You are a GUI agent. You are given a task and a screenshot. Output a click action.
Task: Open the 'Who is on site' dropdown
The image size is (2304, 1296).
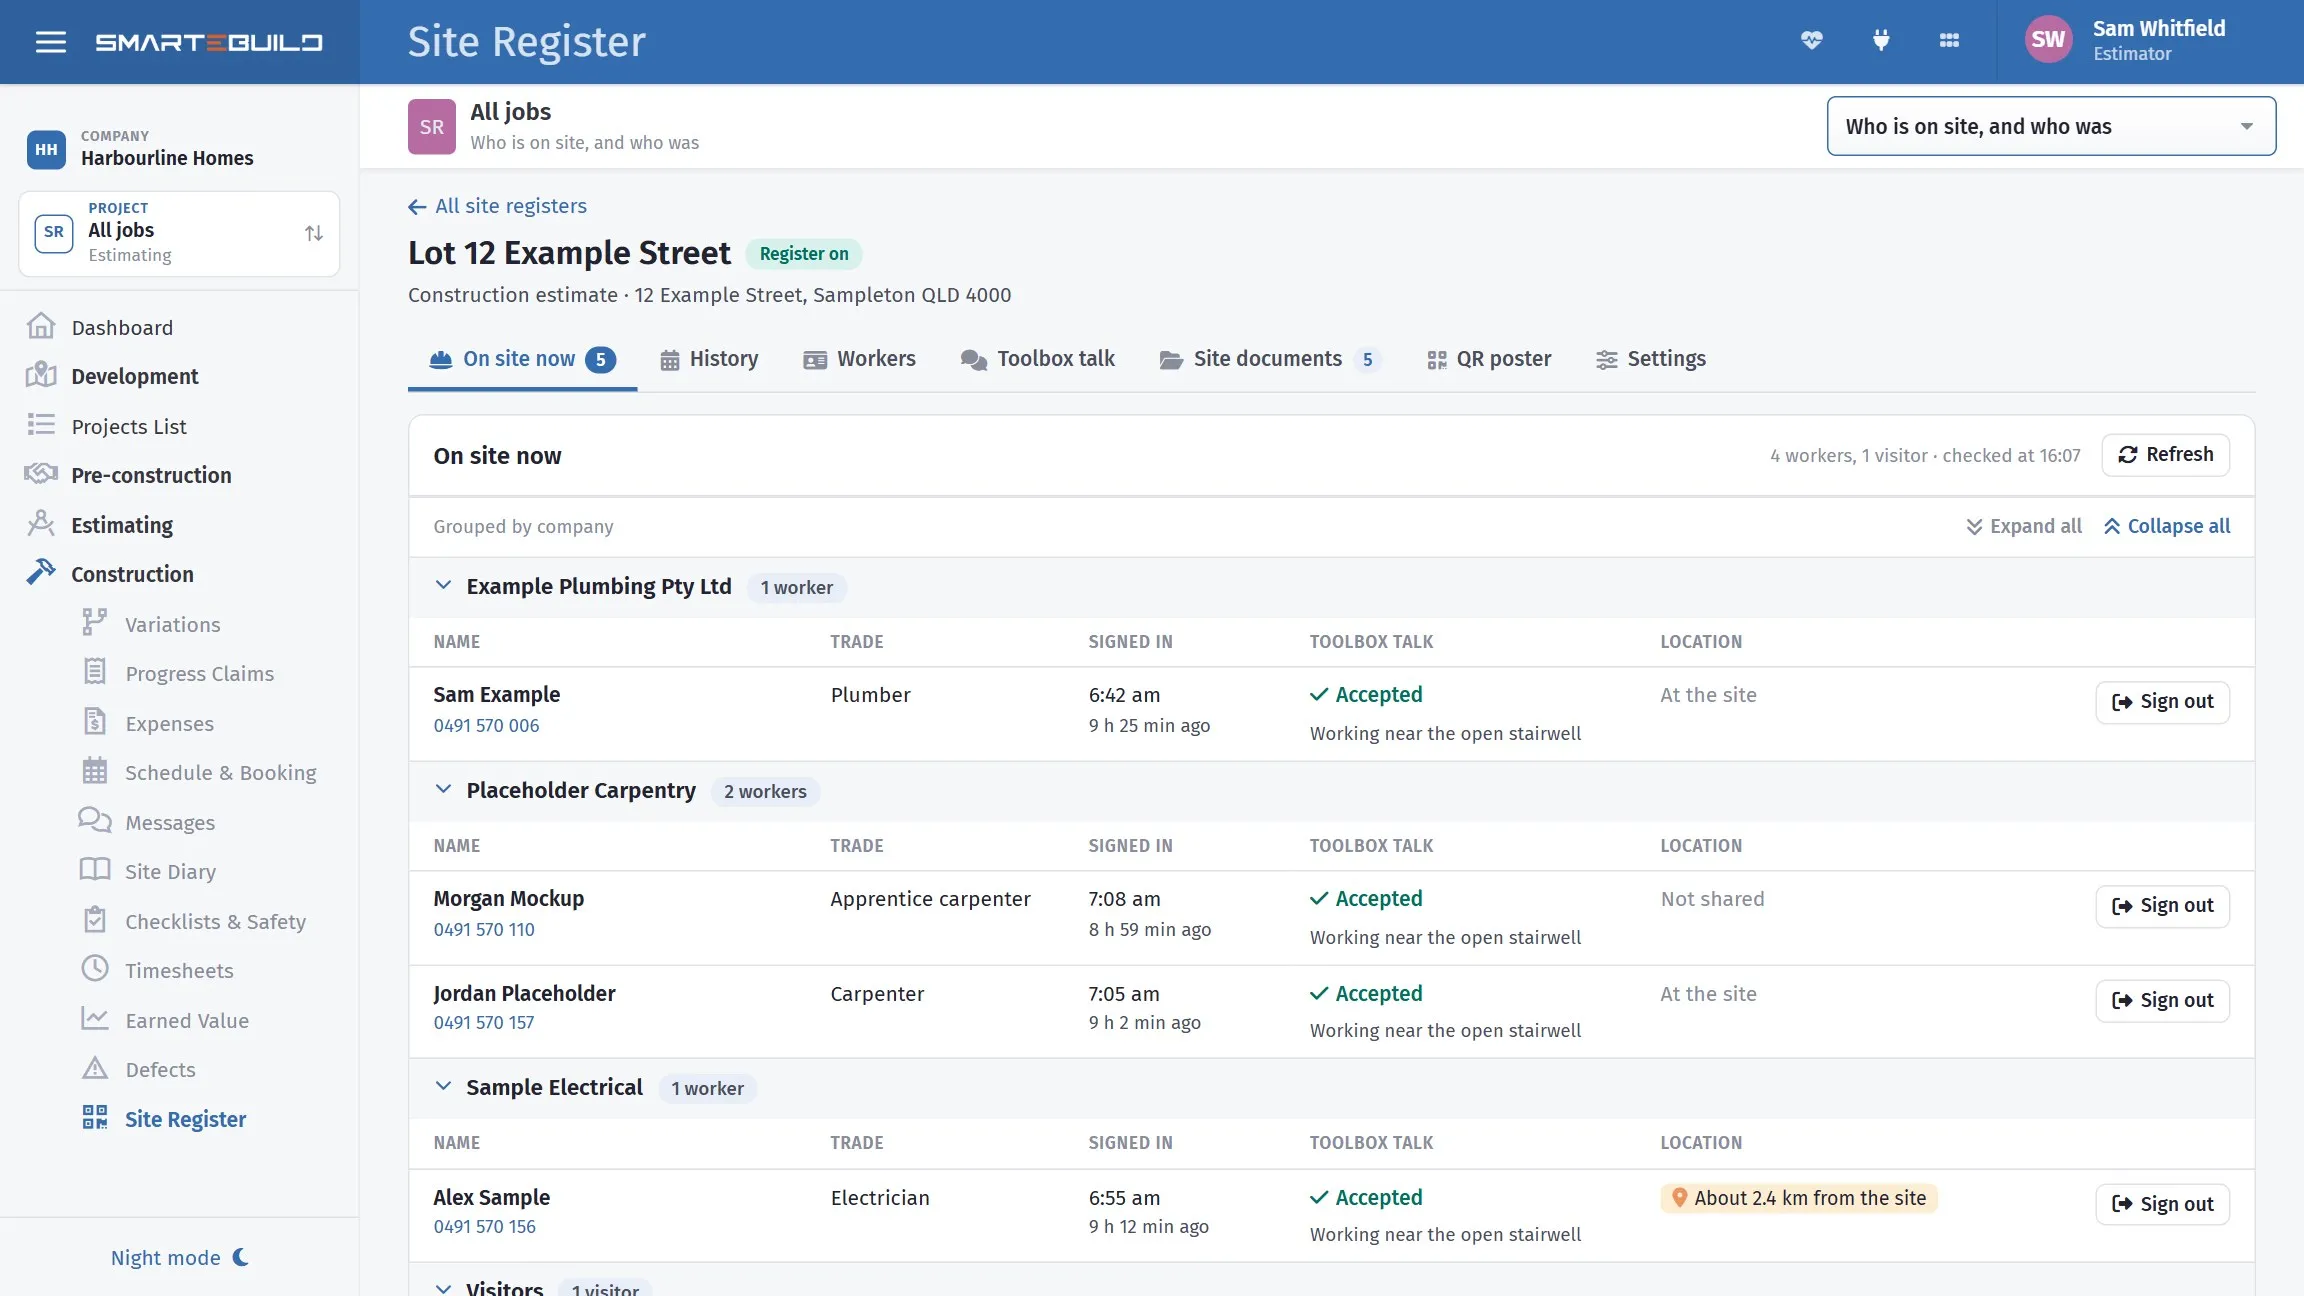point(2051,126)
